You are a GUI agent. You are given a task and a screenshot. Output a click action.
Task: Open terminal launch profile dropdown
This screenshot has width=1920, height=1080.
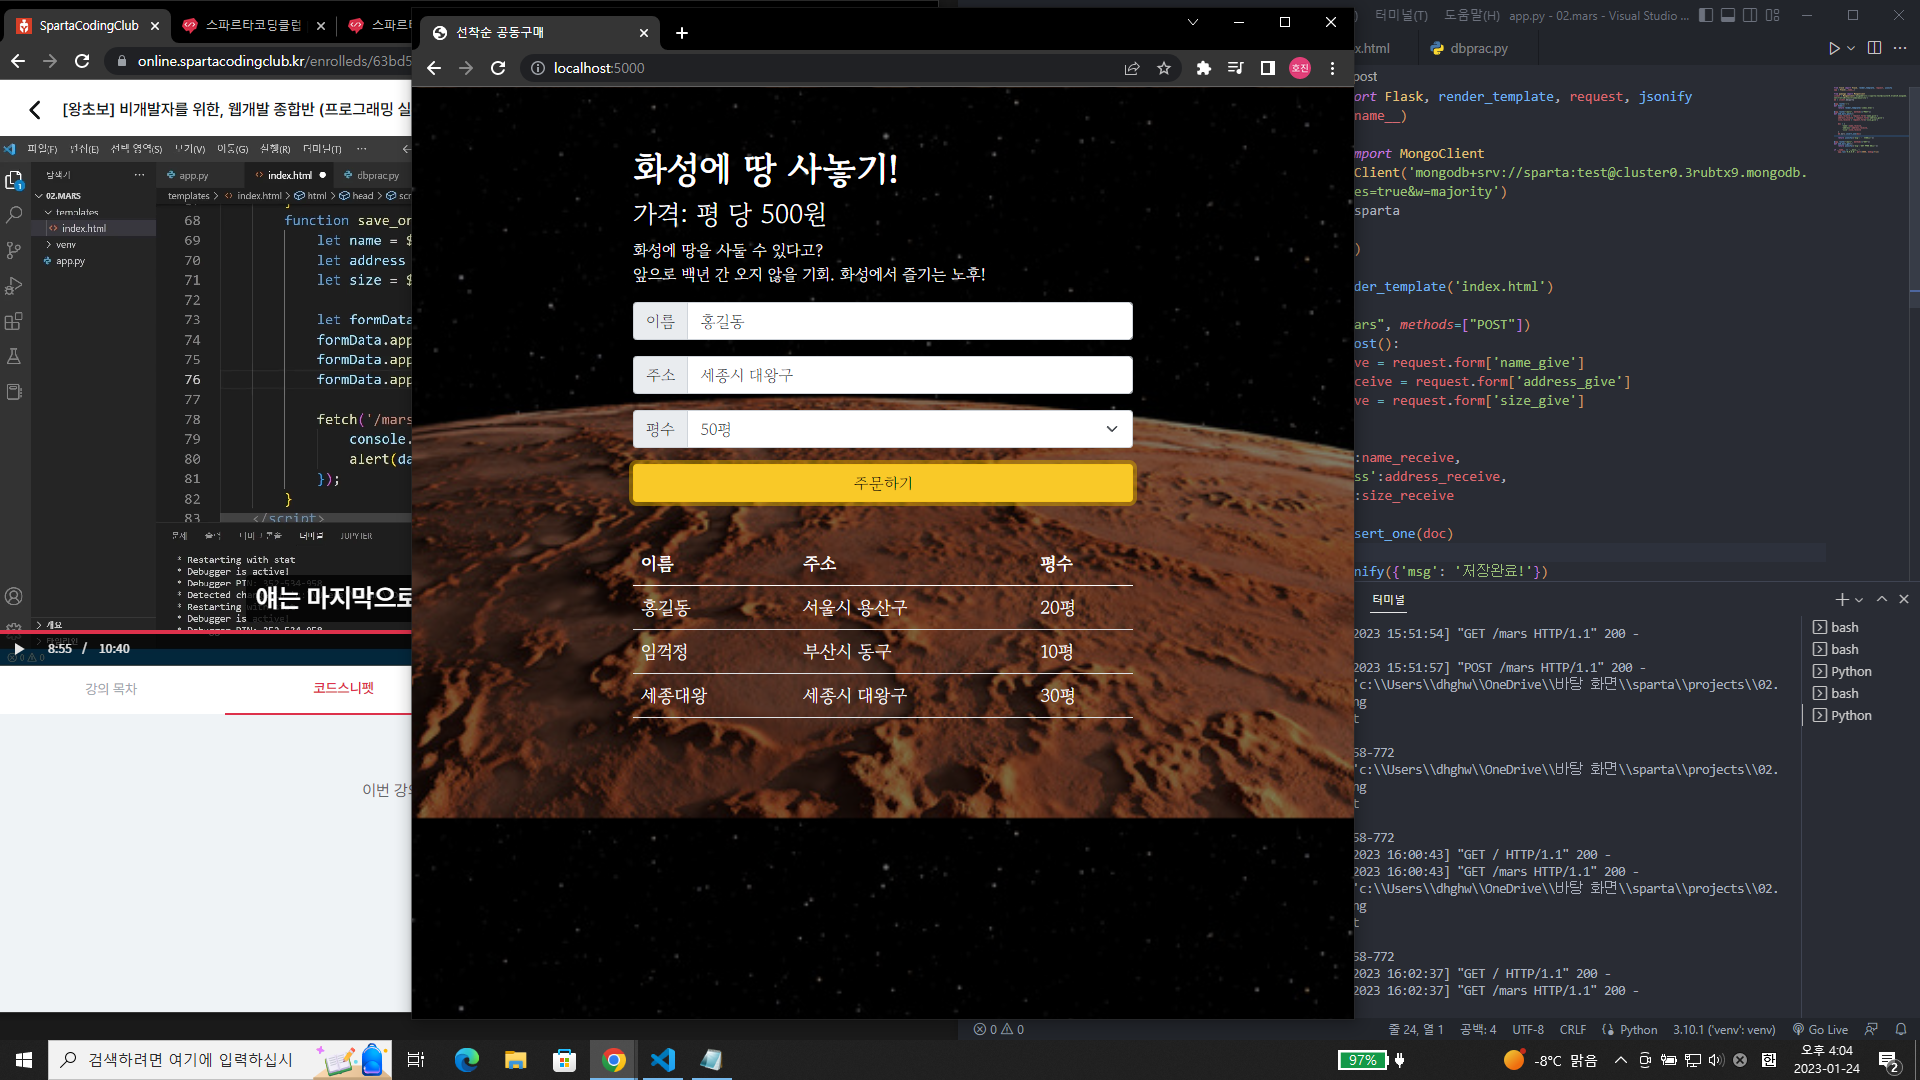pos(1859,600)
